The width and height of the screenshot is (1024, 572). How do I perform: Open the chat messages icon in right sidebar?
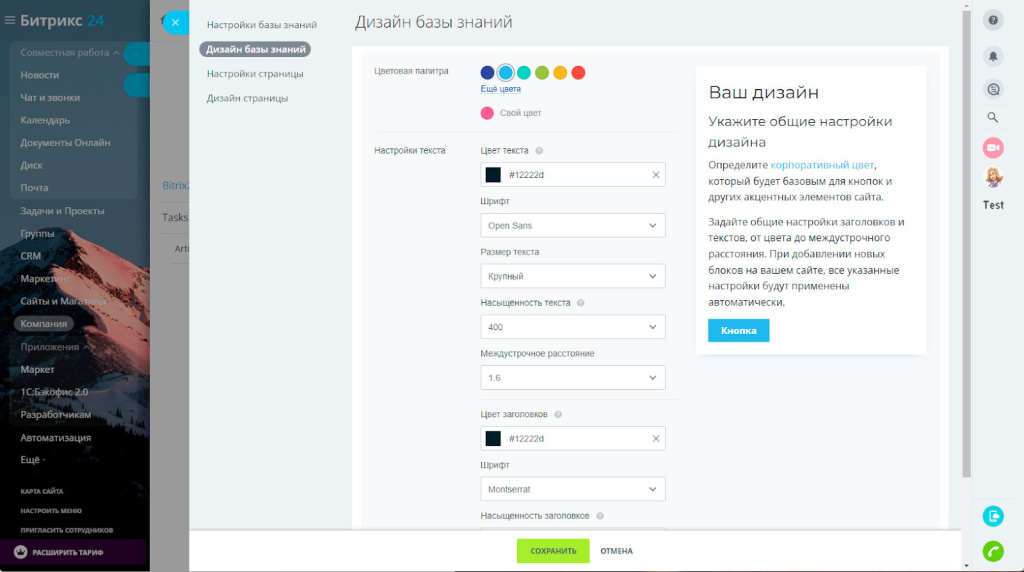click(x=993, y=89)
